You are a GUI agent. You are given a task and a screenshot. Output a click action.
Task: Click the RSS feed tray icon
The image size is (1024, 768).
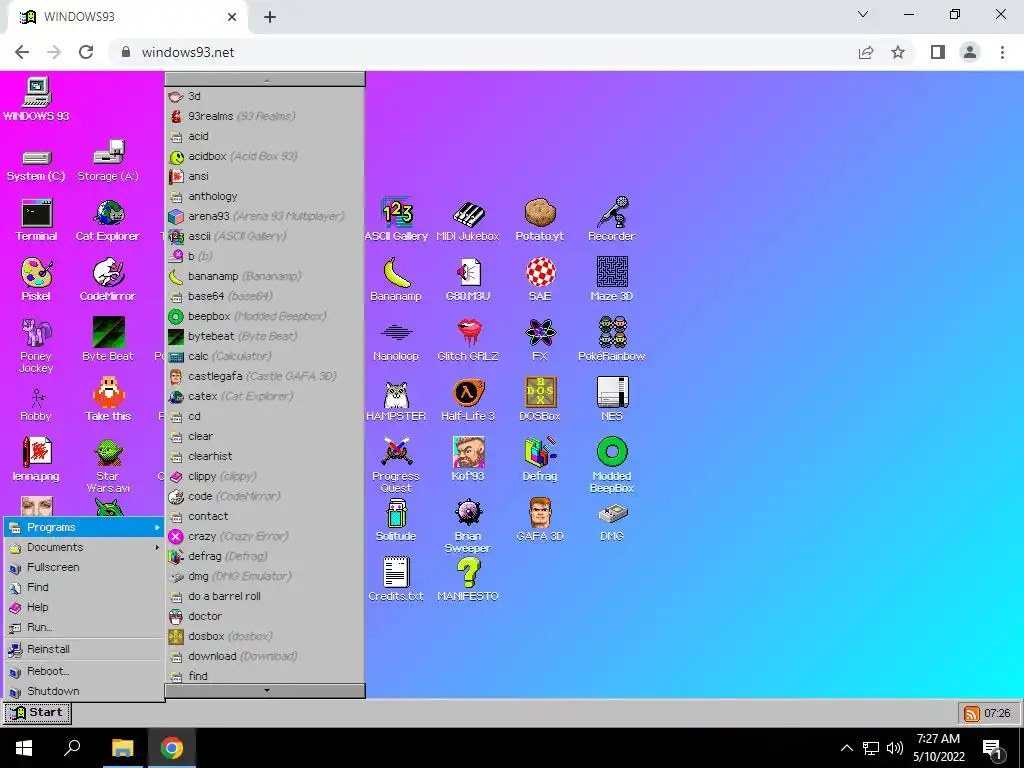(971, 714)
